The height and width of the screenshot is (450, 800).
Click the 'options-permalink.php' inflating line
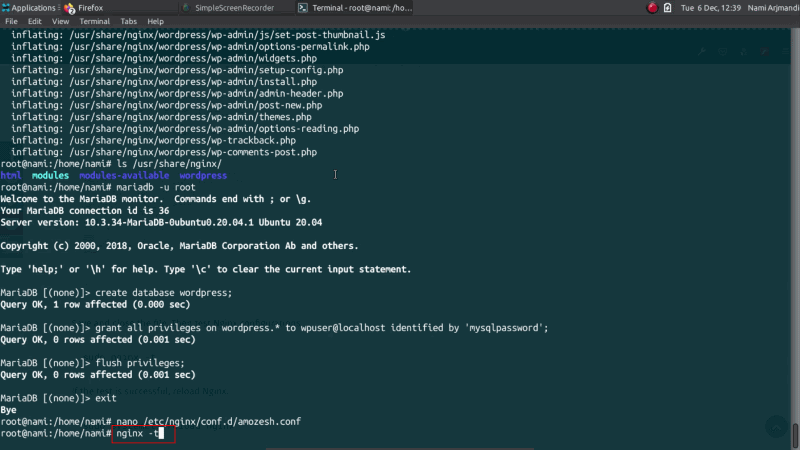[190, 46]
